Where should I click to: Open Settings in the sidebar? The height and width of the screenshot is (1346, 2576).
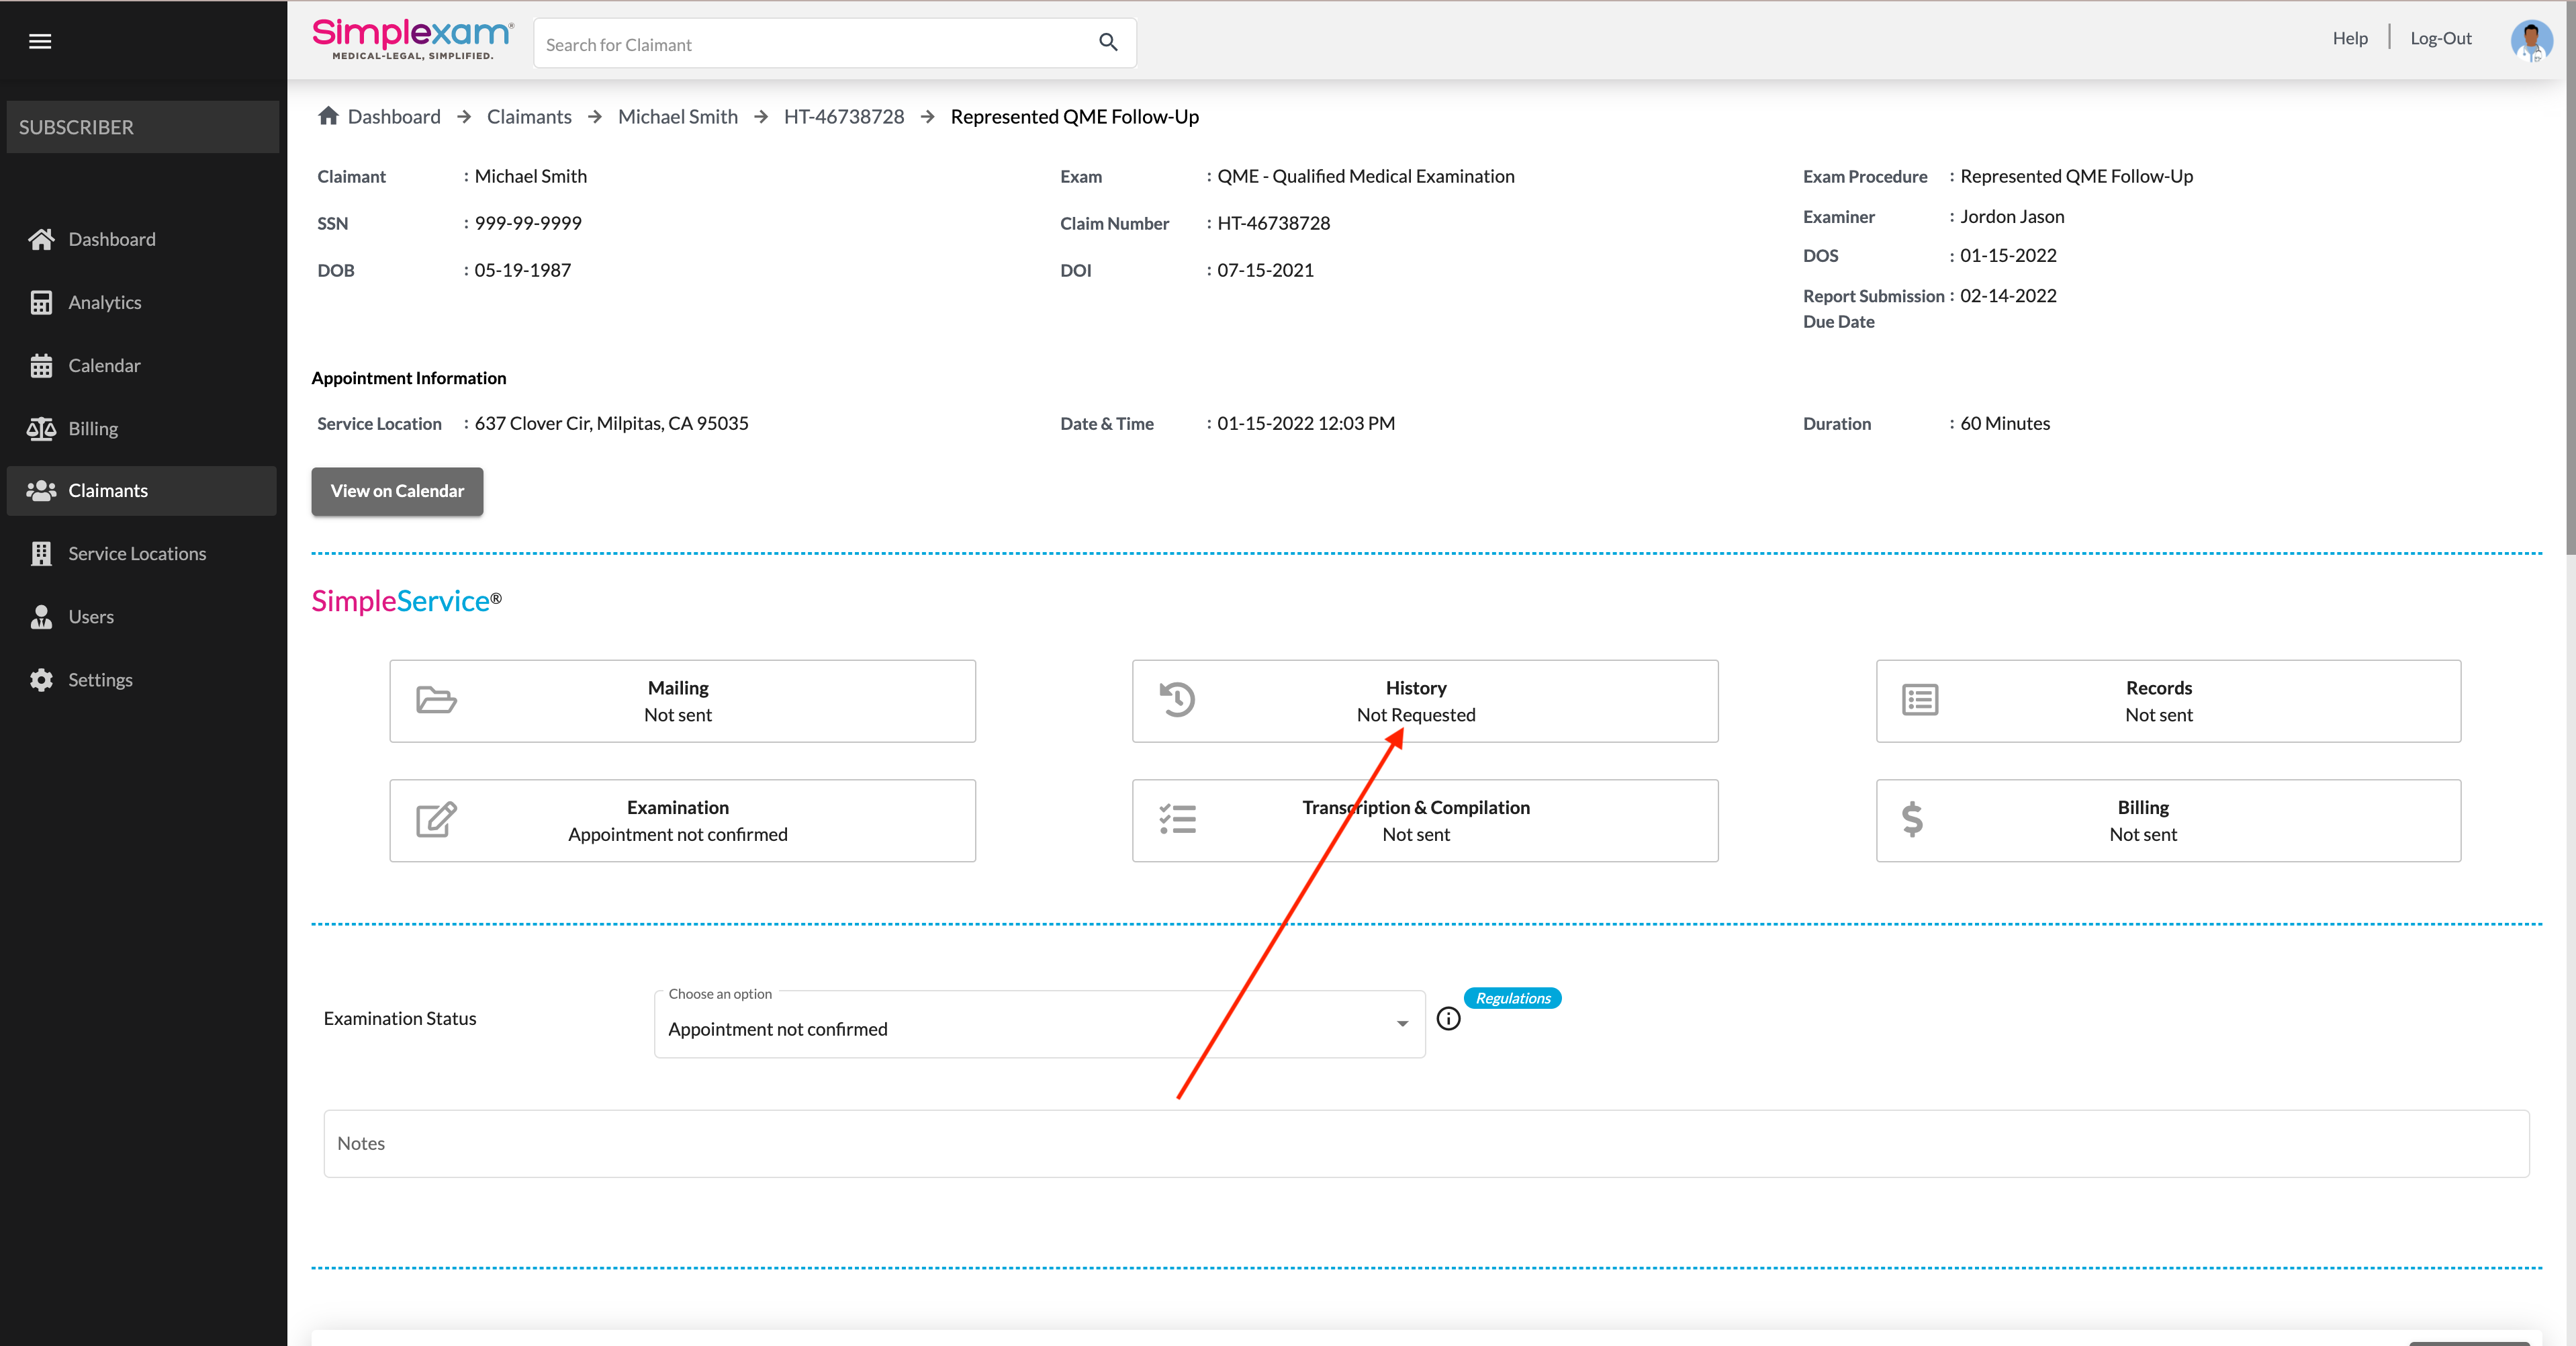tap(100, 680)
